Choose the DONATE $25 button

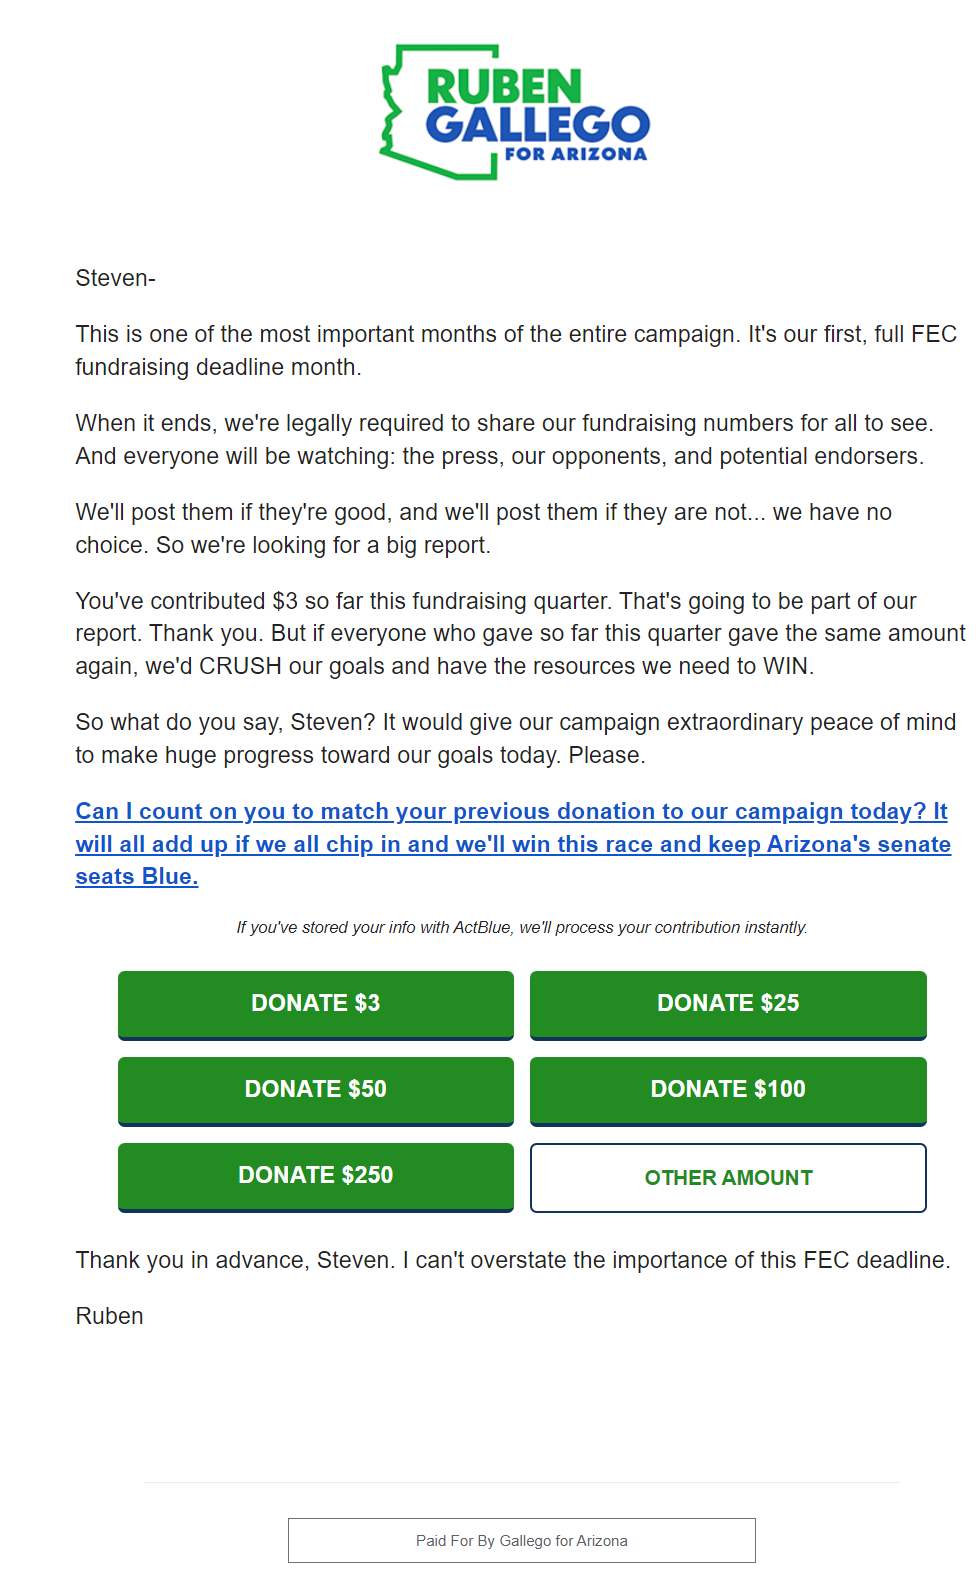click(728, 1005)
